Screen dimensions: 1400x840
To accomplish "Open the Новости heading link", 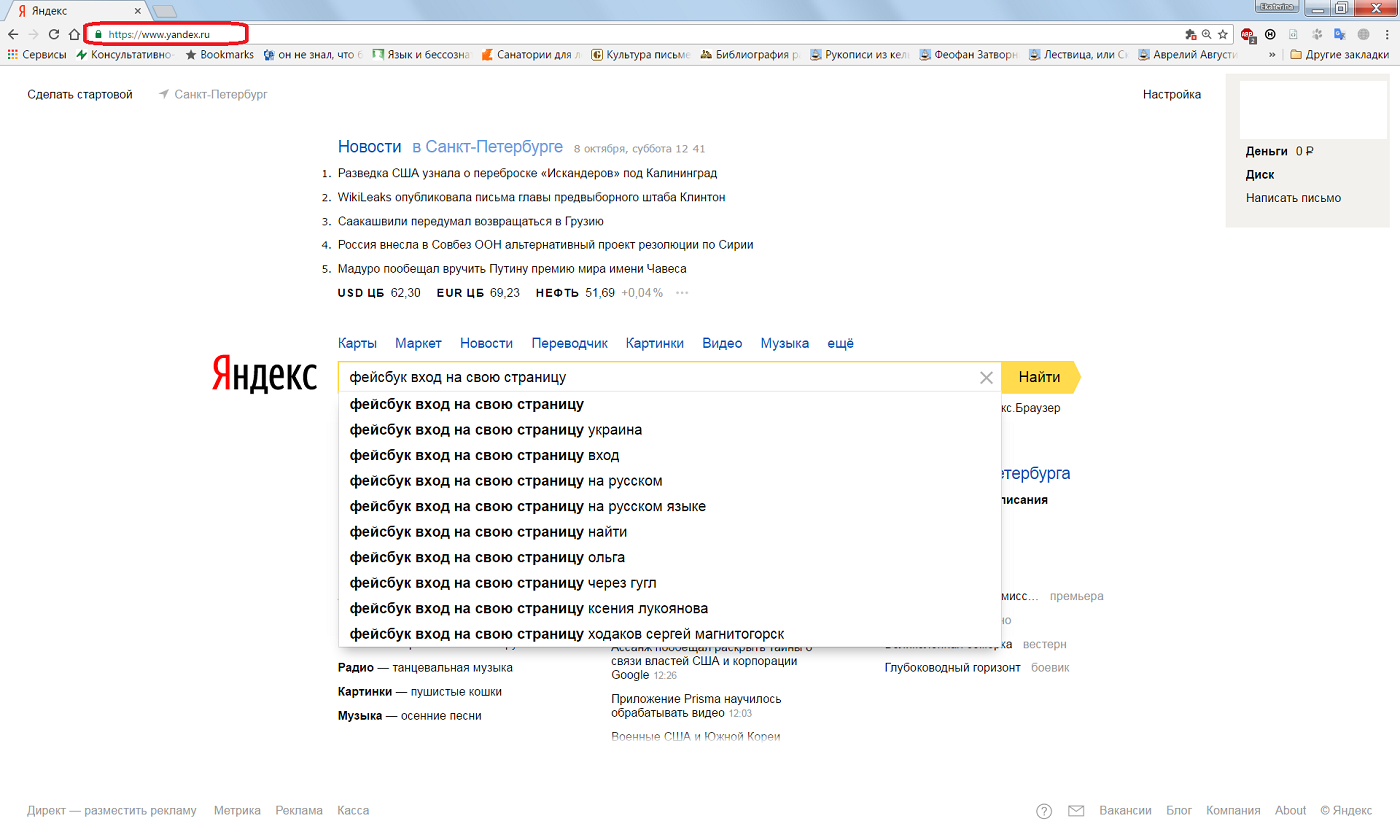I will click(x=369, y=146).
